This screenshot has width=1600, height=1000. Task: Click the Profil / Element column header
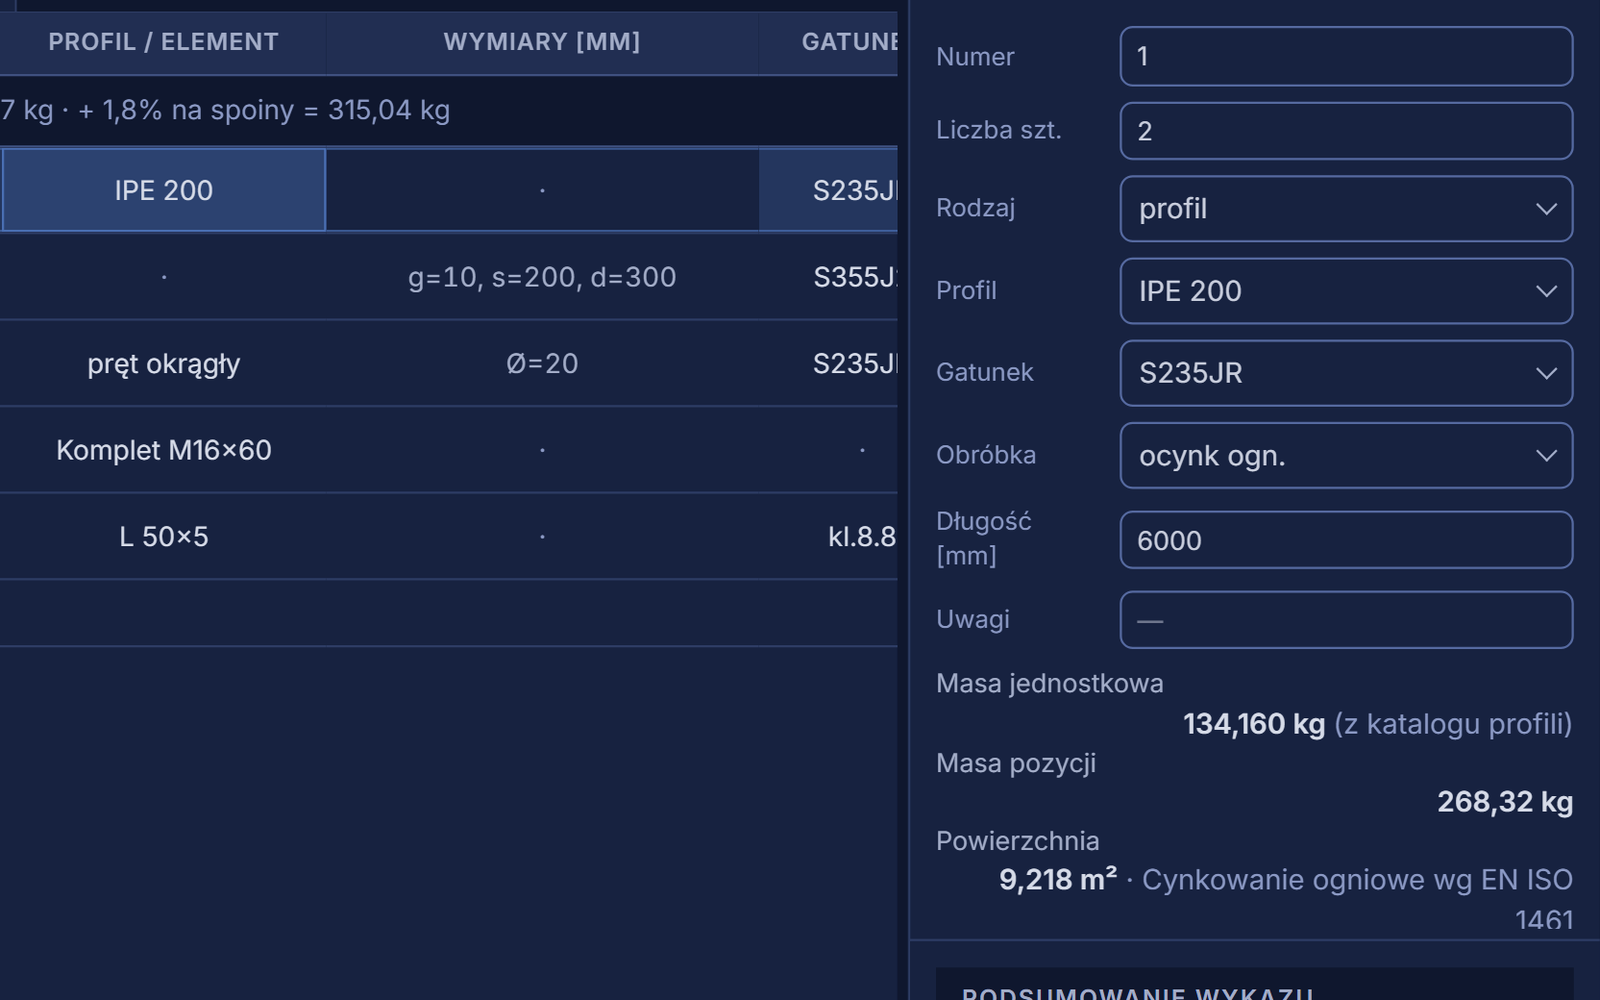click(x=164, y=42)
